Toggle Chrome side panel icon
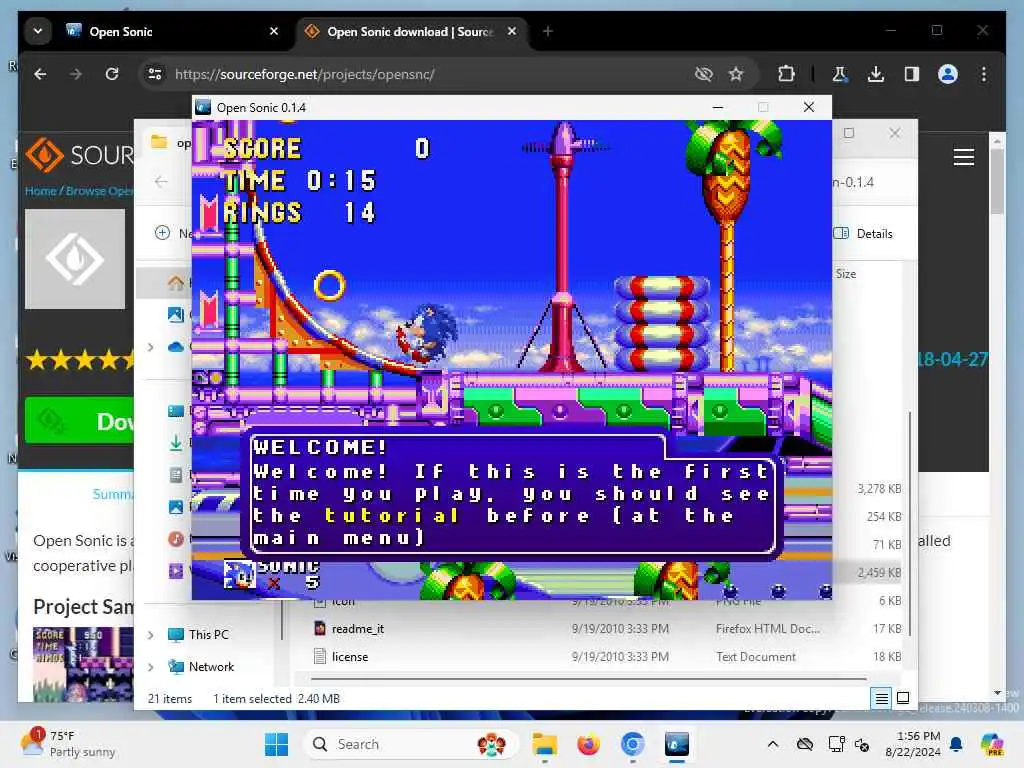 (x=912, y=74)
